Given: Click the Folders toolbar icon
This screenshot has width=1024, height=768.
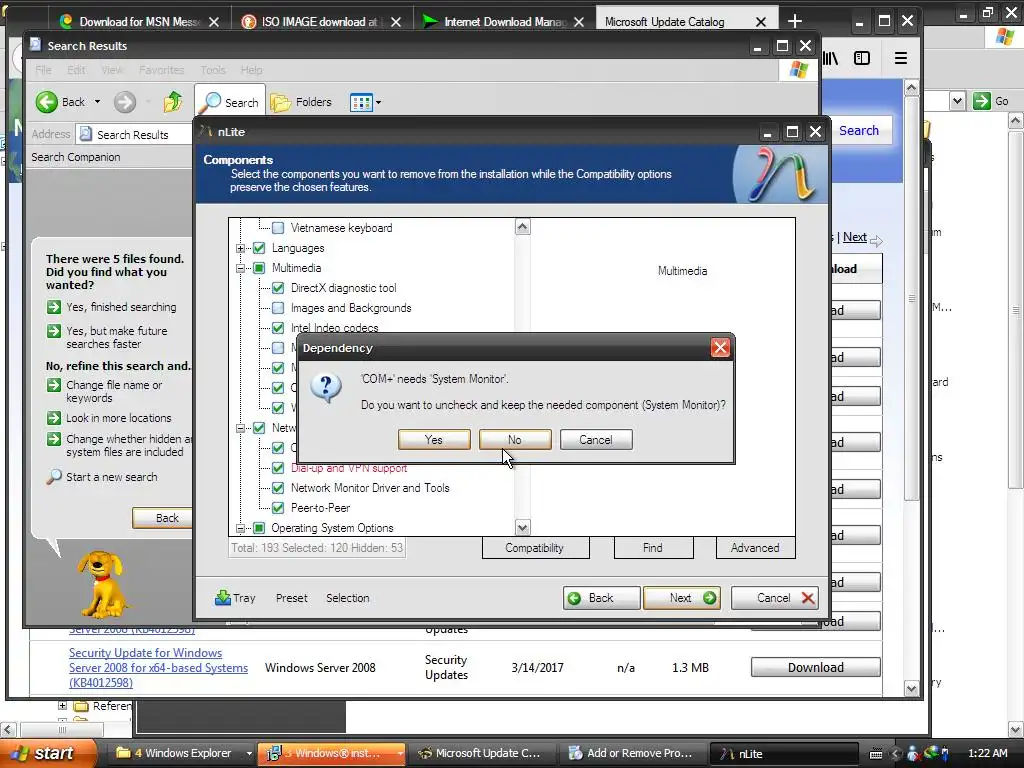Looking at the screenshot, I should pyautogui.click(x=281, y=103).
